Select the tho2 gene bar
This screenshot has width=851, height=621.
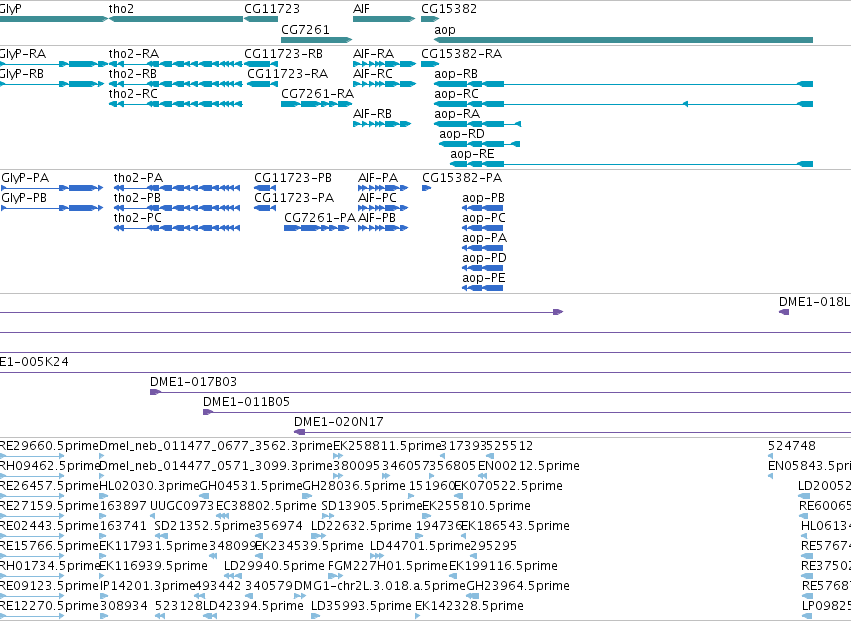176,19
